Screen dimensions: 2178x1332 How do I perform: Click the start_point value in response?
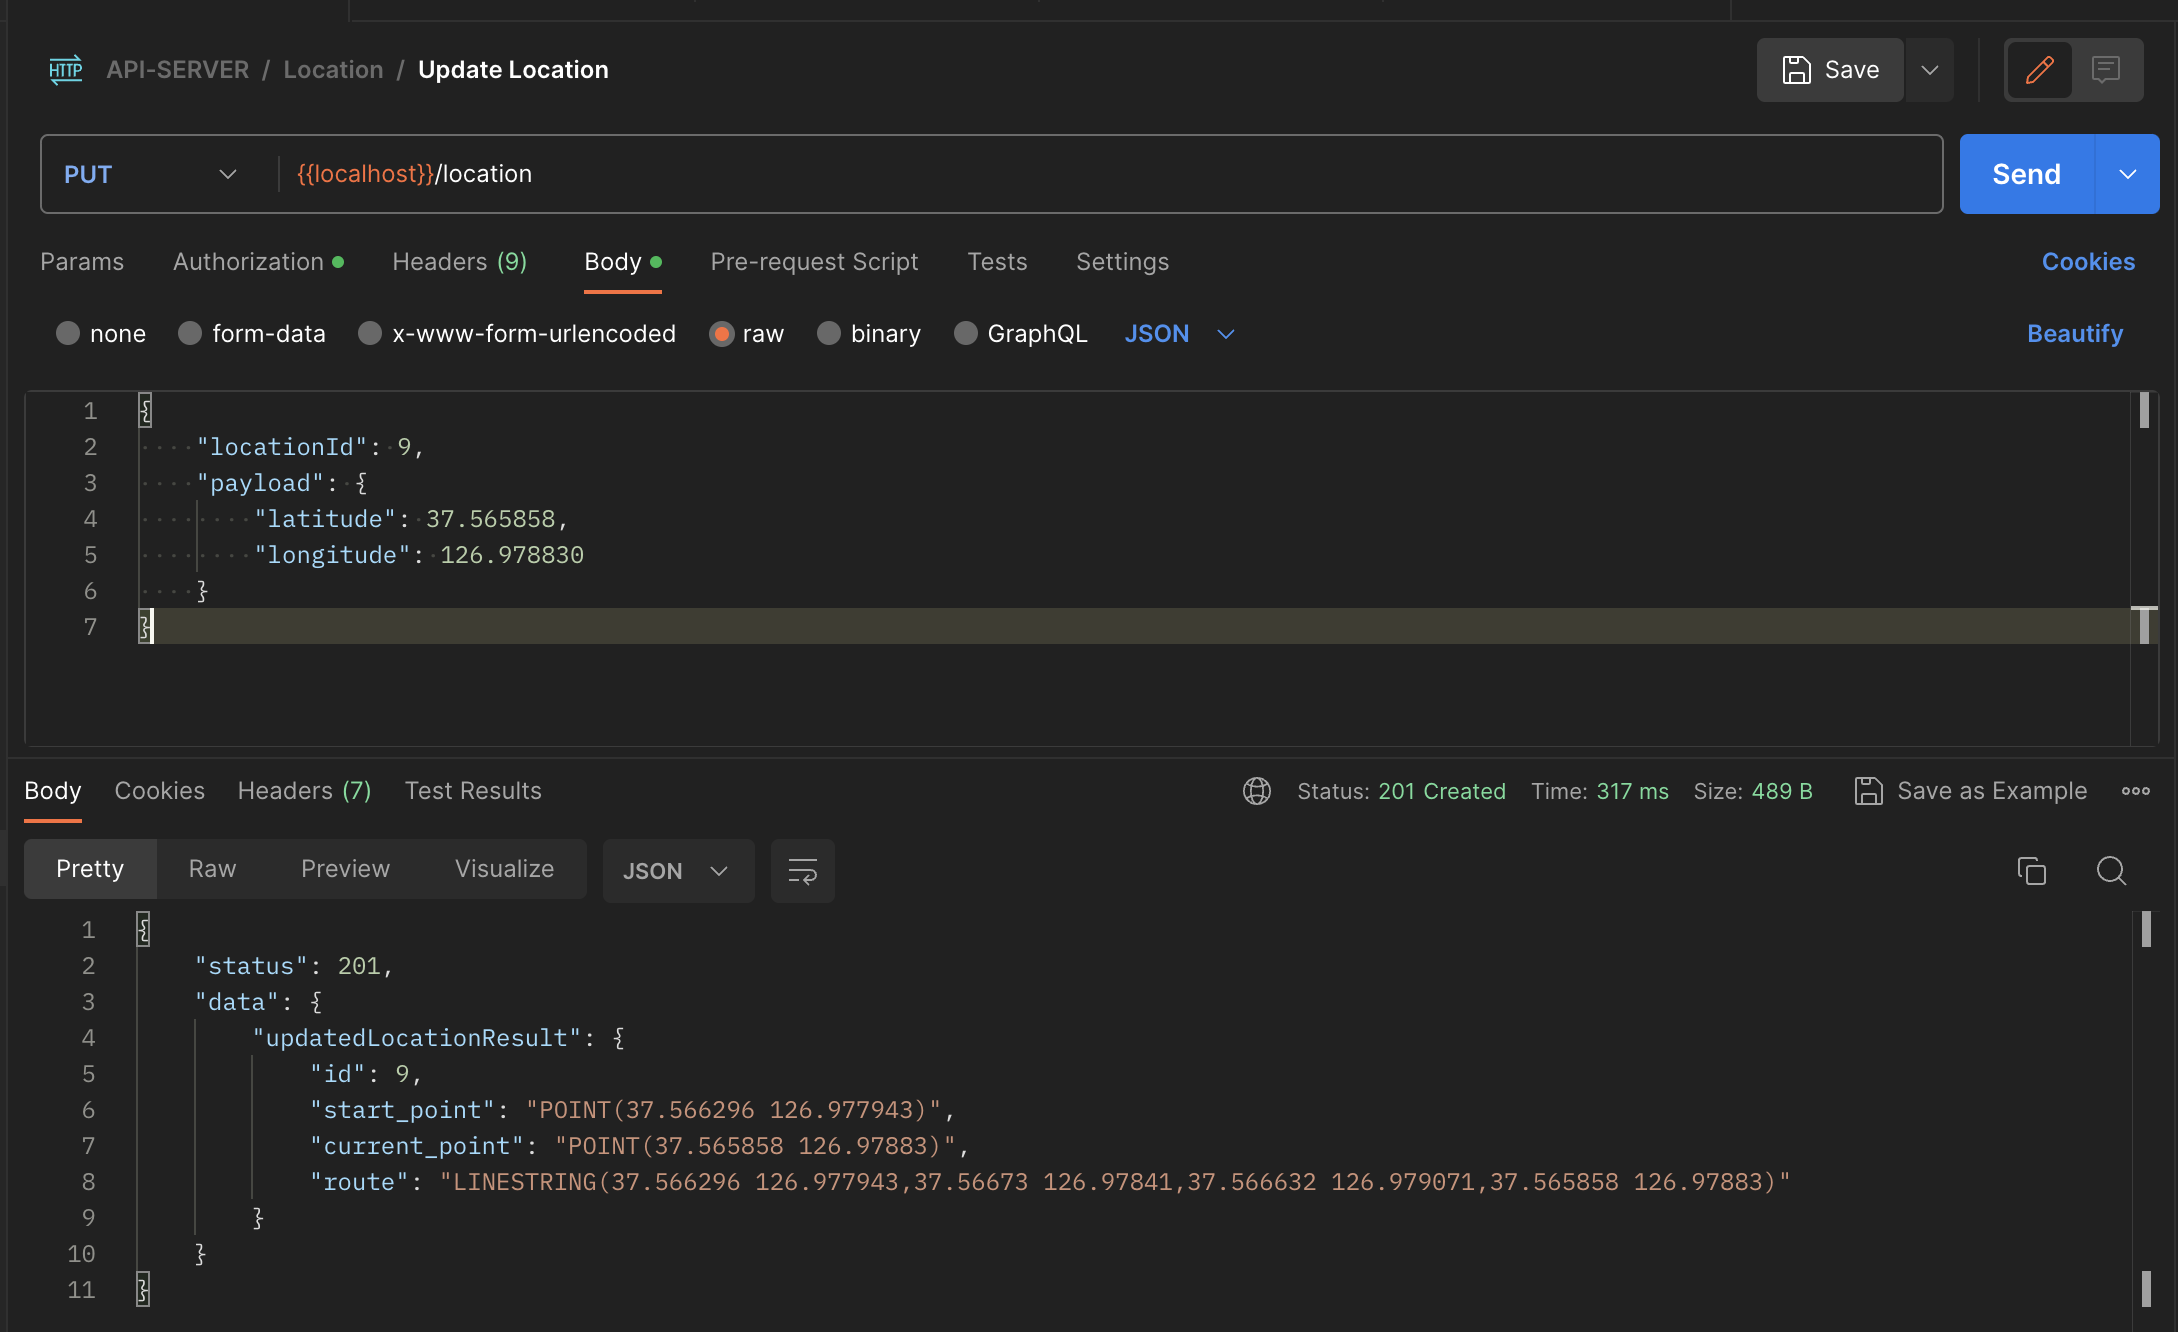coord(733,1110)
